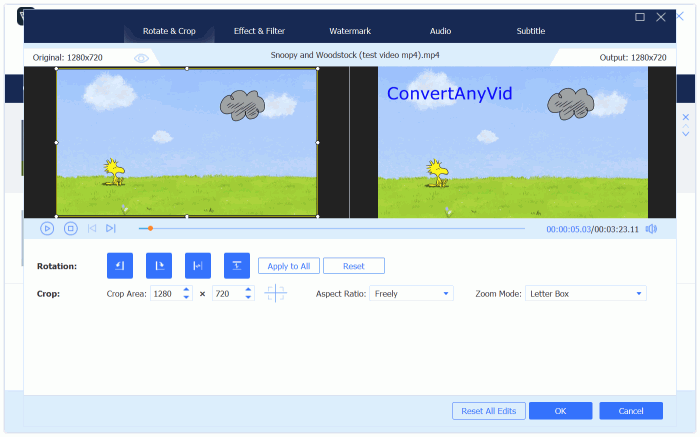Stop the video playback
The height and width of the screenshot is (437, 700).
tap(71, 229)
